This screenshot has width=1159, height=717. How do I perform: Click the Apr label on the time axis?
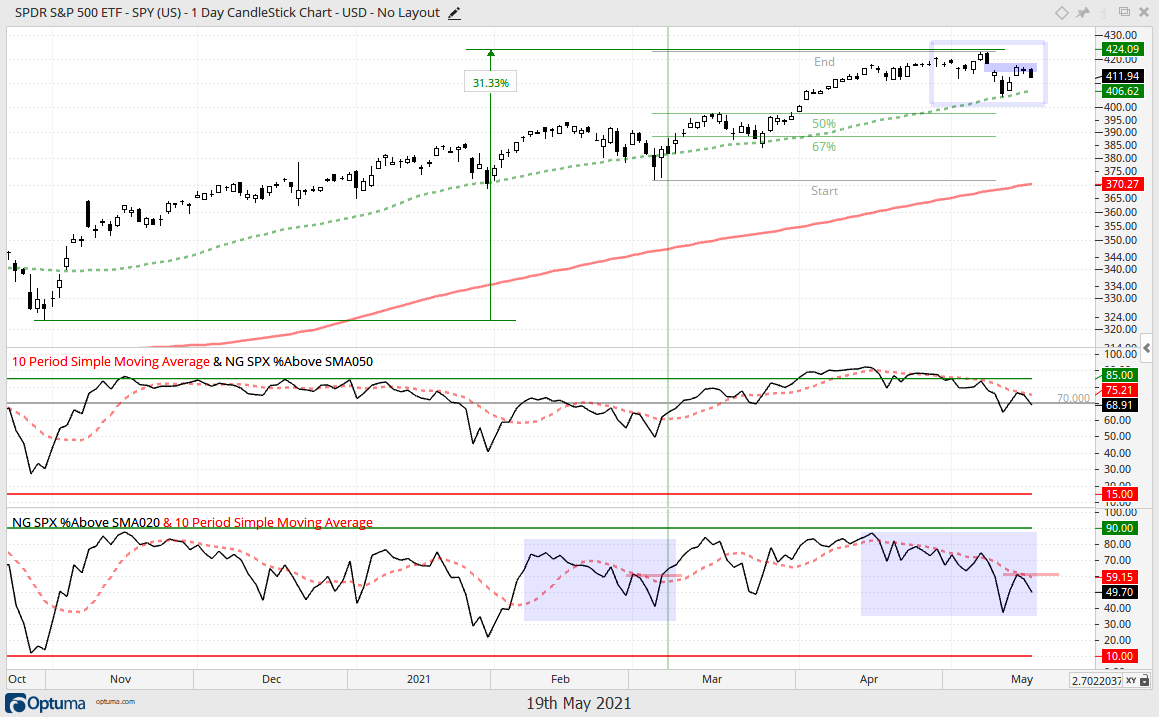coord(869,679)
